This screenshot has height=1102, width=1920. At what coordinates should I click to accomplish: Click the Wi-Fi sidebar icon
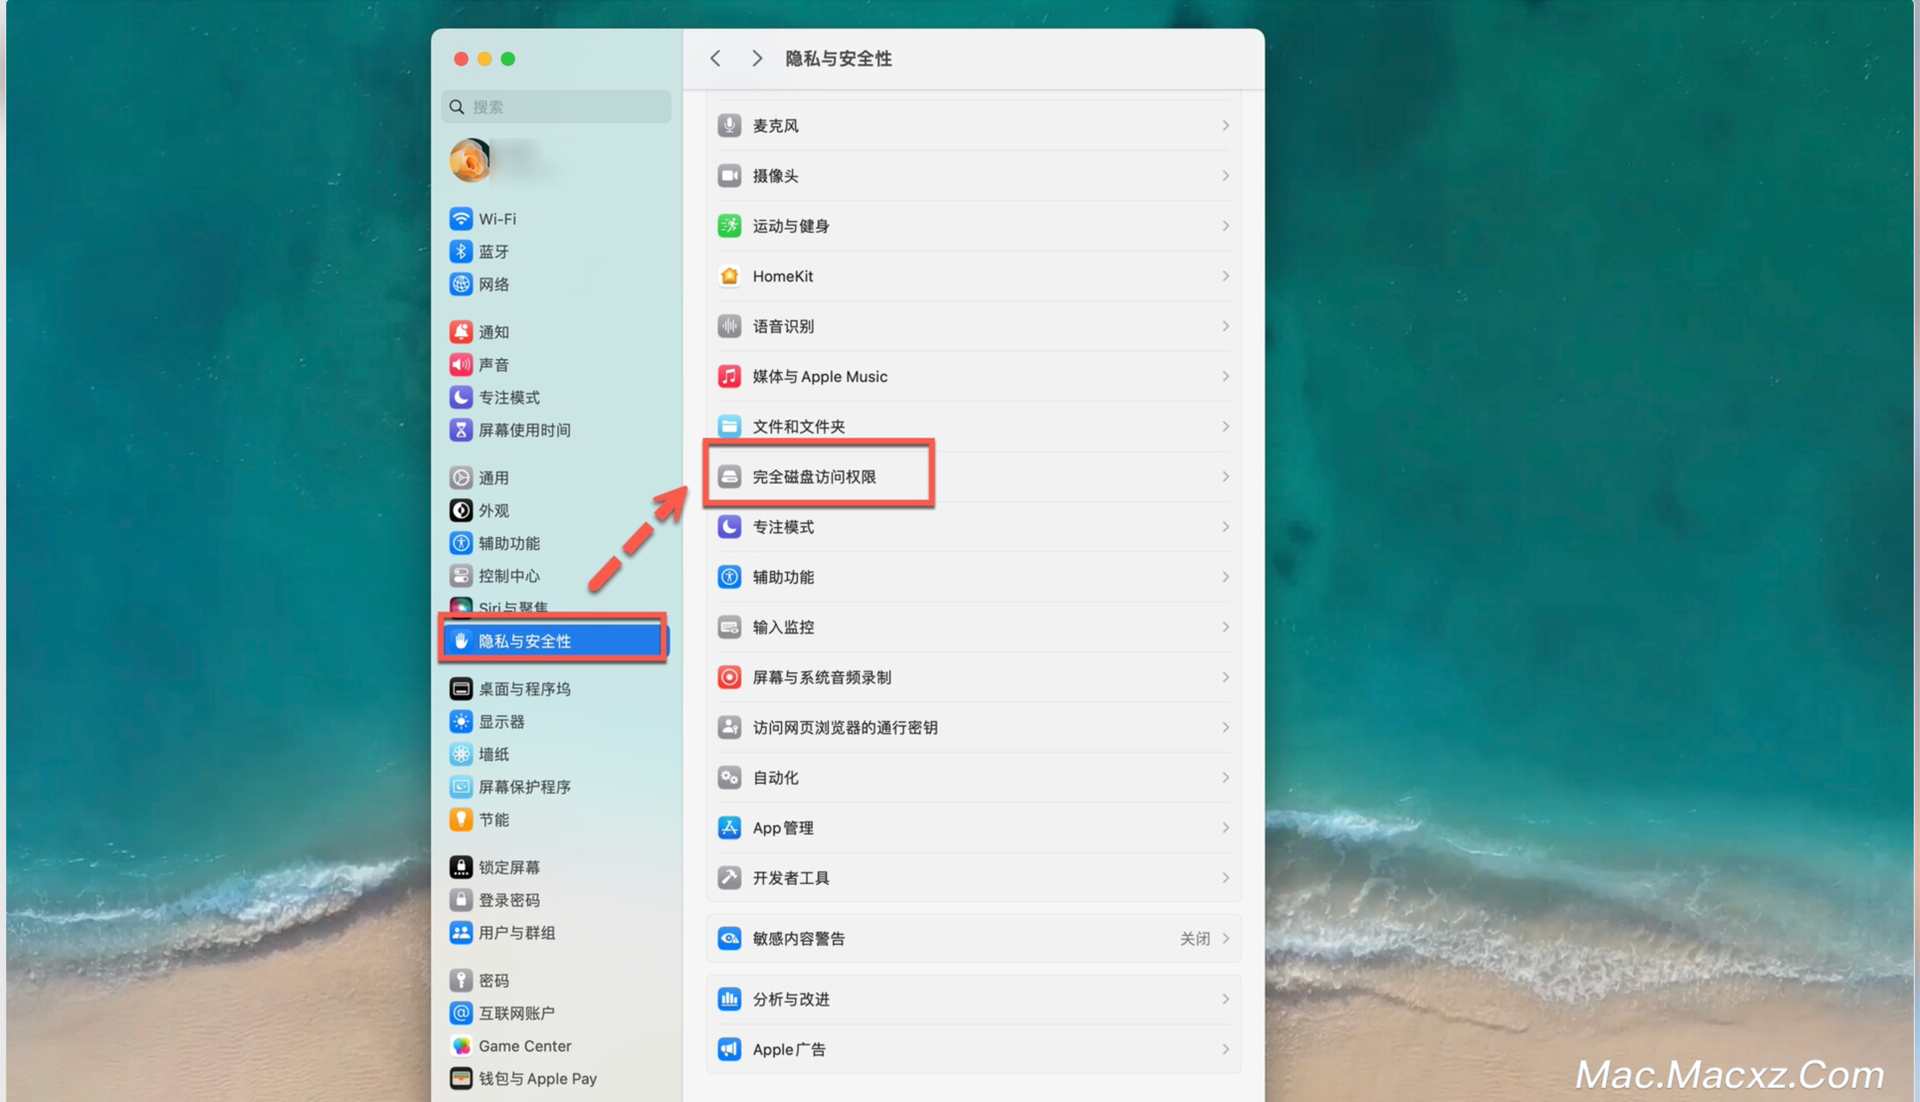click(460, 219)
